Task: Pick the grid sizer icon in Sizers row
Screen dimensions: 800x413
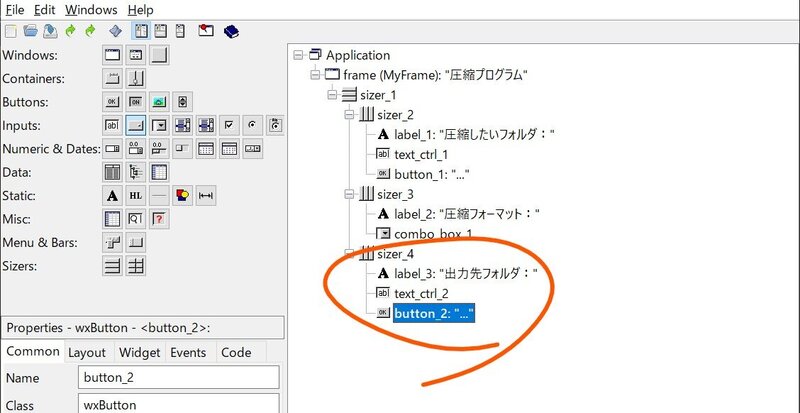Action: click(x=135, y=265)
